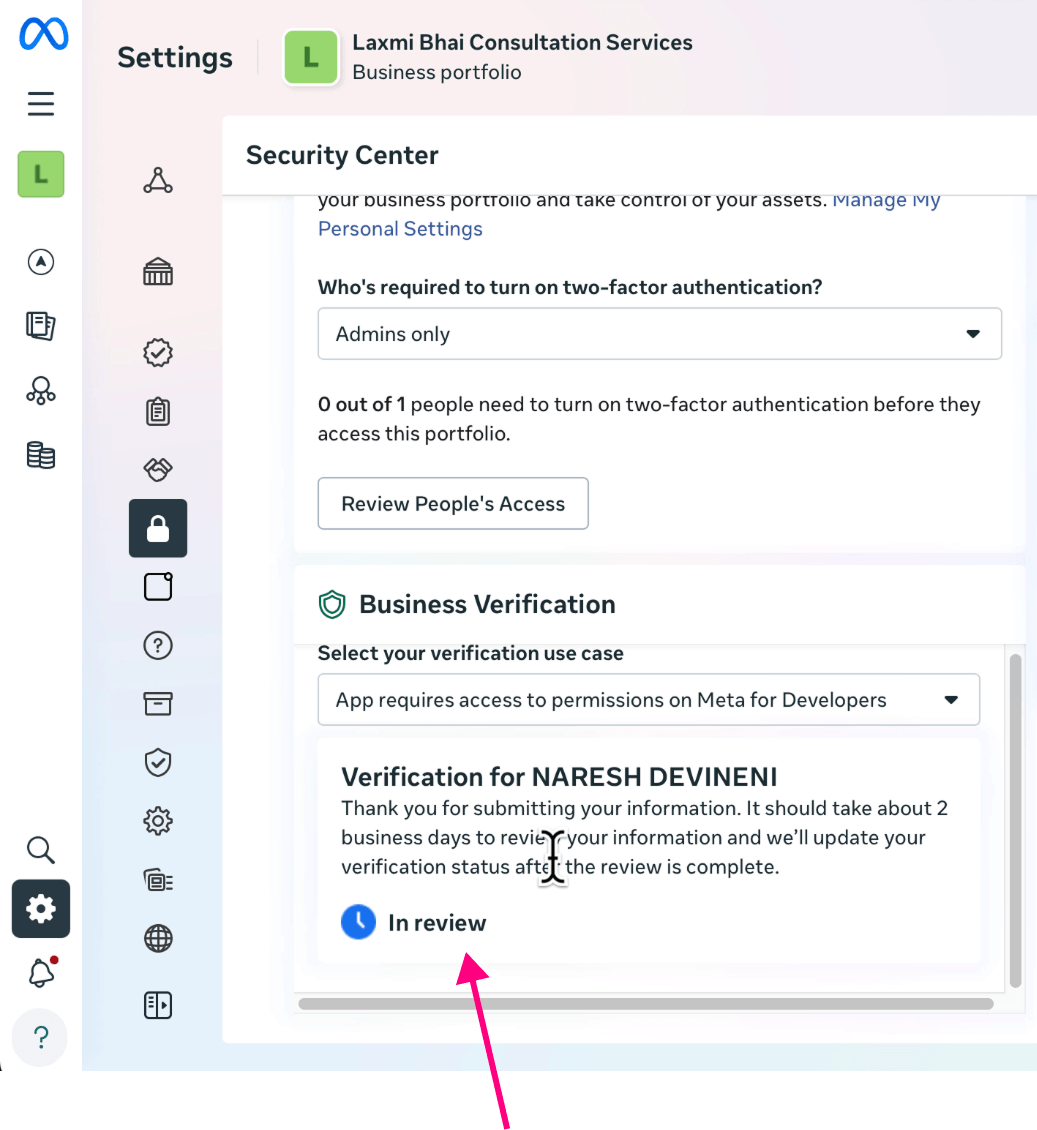The image size is (1037, 1130).
Task: Open the pages/news icon in left rail
Action: click(41, 326)
